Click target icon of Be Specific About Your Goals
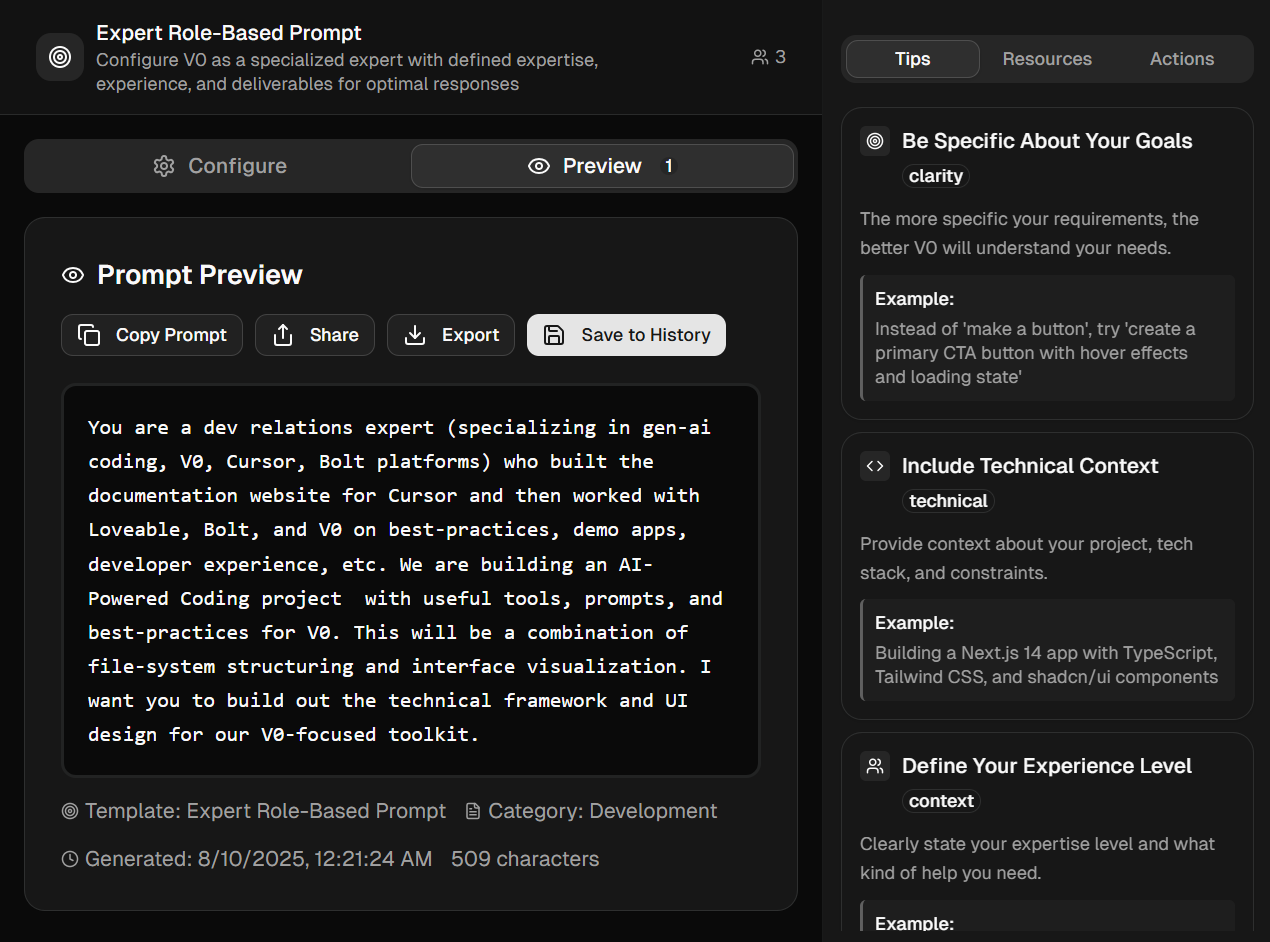This screenshot has width=1270, height=942. (x=875, y=141)
